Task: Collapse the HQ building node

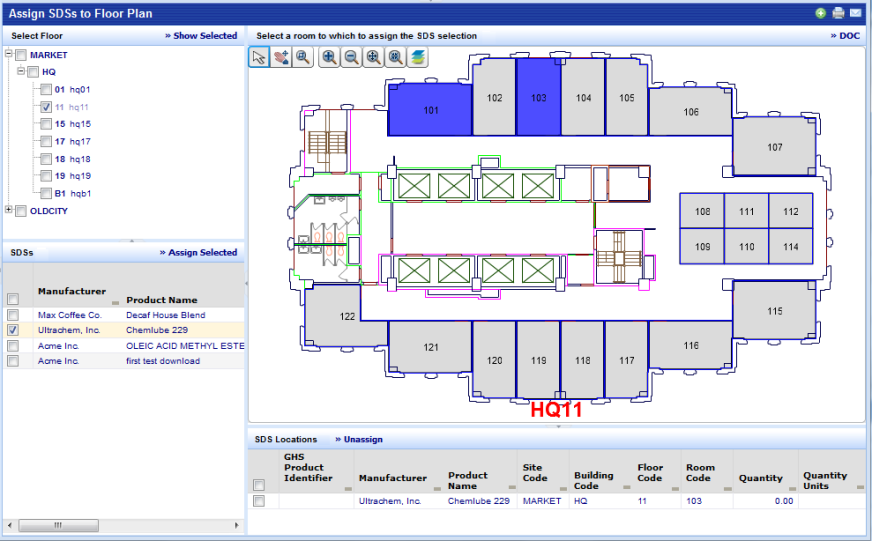Action: [21, 72]
